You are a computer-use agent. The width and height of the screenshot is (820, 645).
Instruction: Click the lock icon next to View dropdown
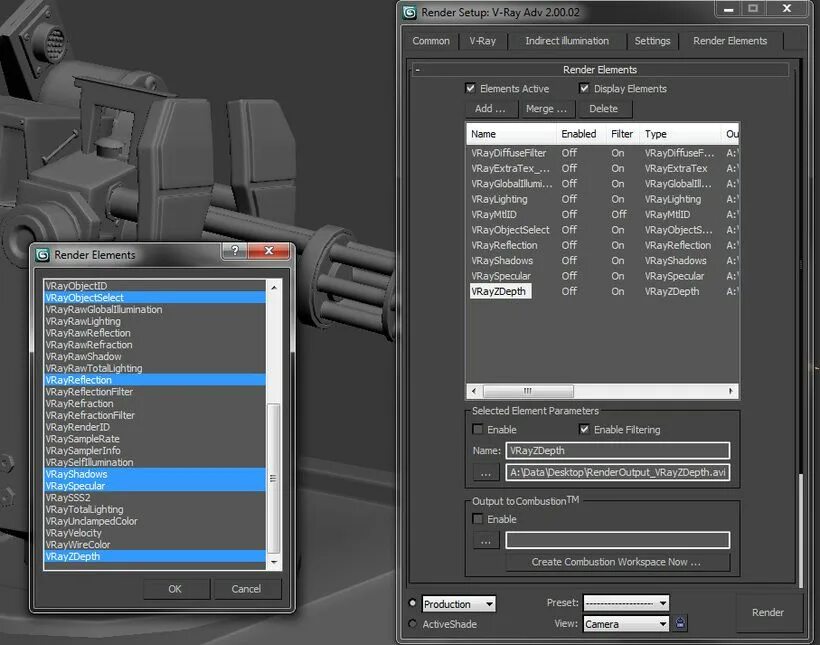680,623
